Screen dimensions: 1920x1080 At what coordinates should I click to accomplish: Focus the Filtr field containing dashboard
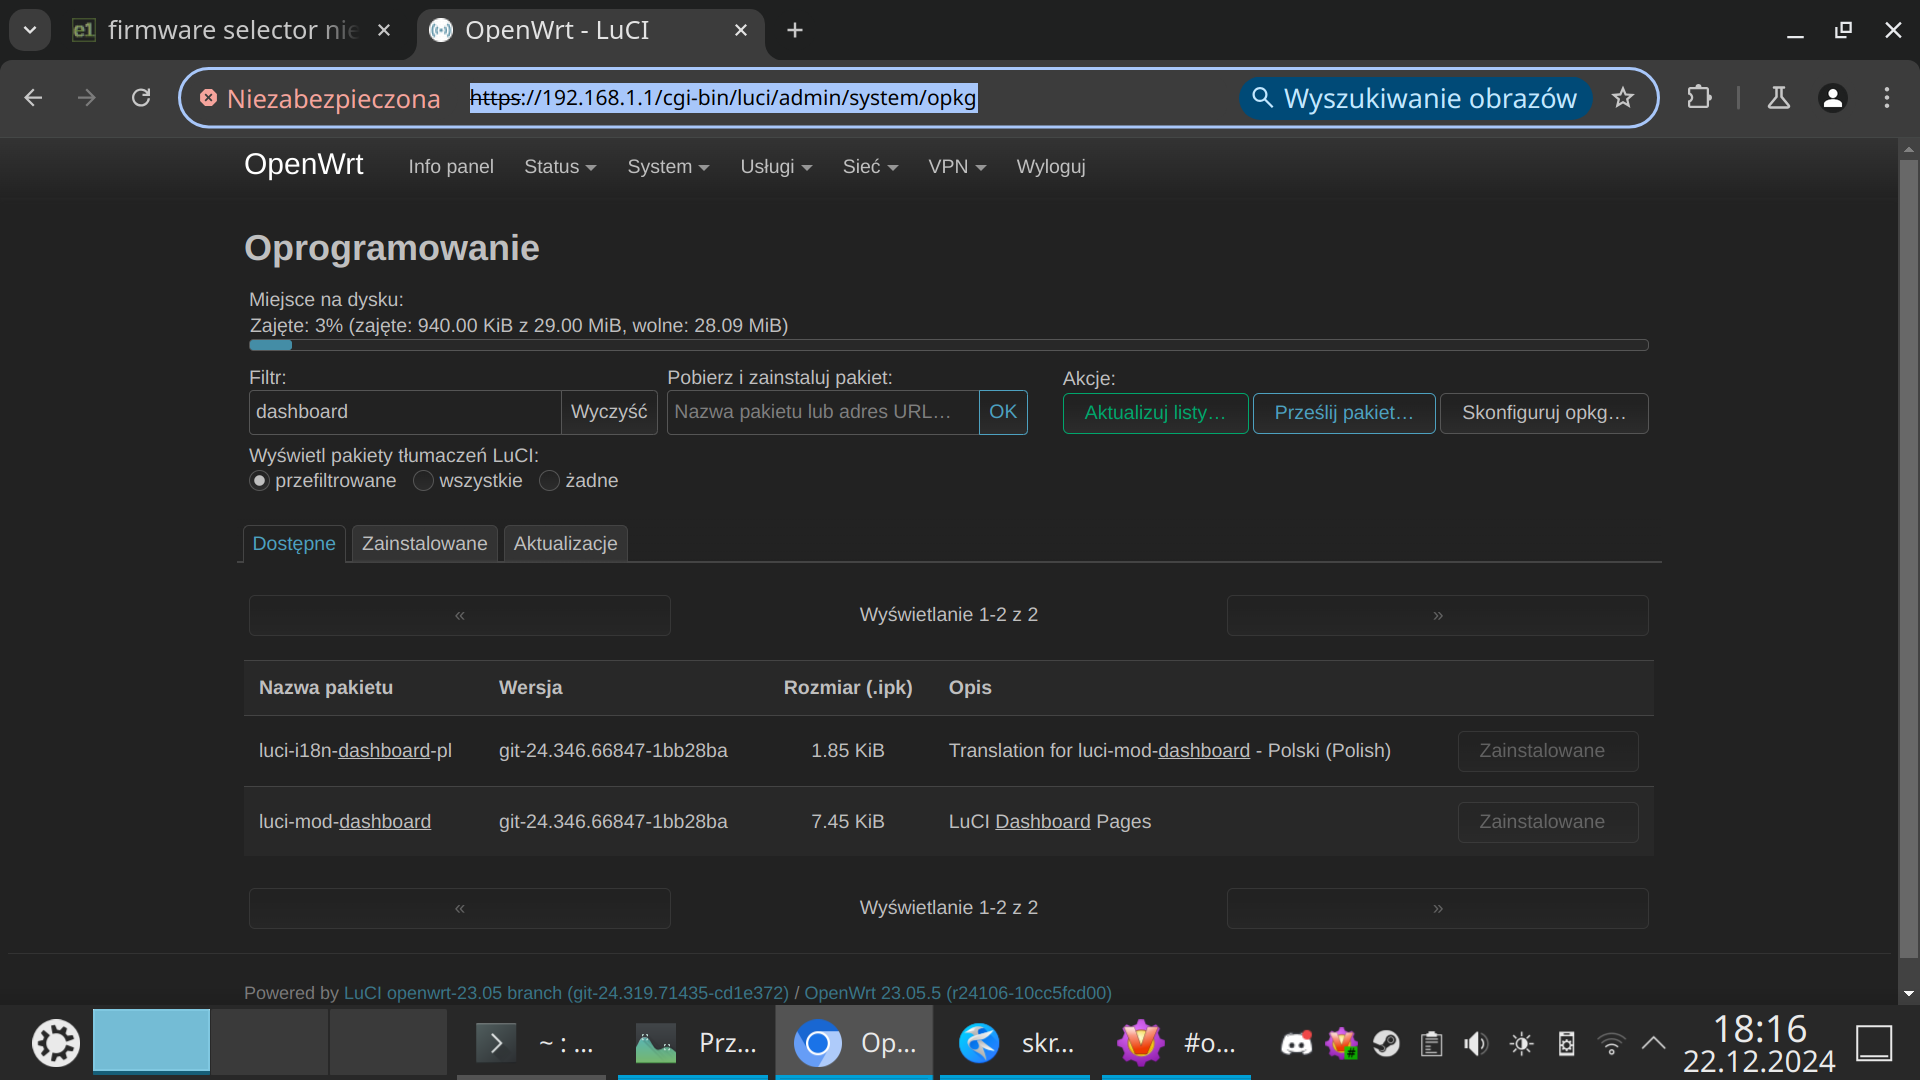click(x=405, y=412)
